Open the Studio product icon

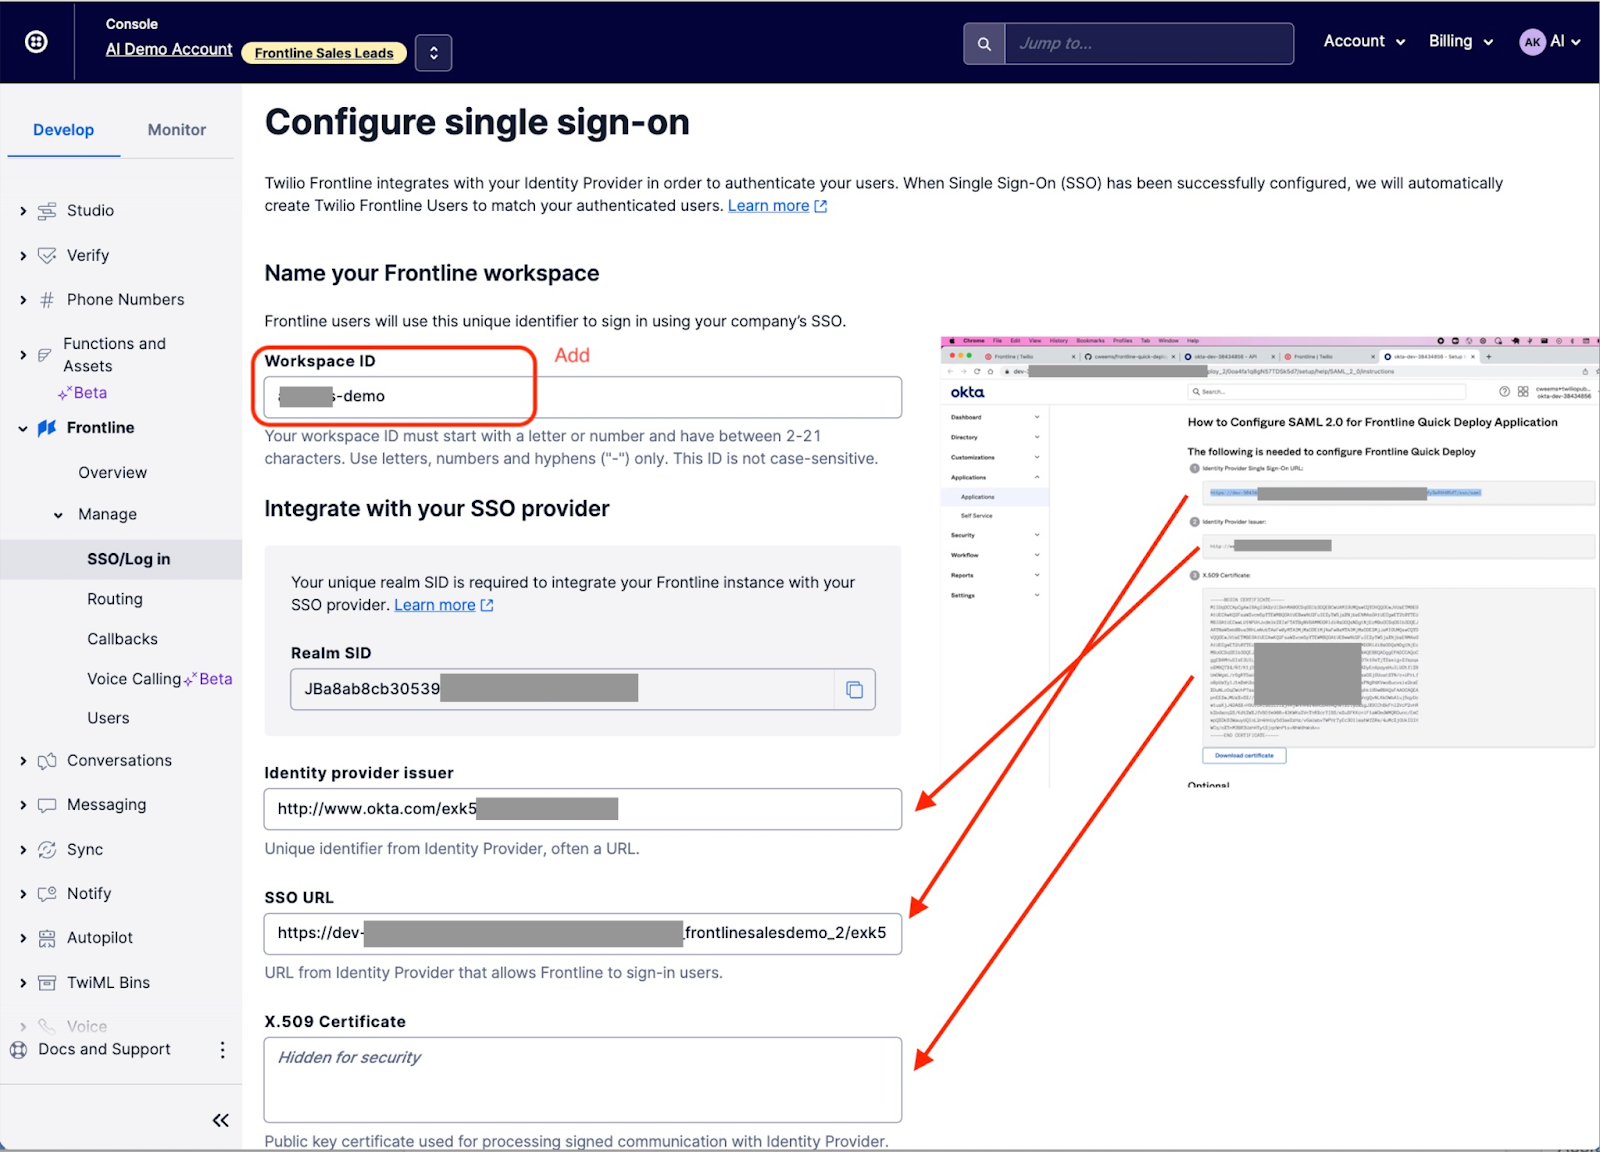[x=47, y=211]
